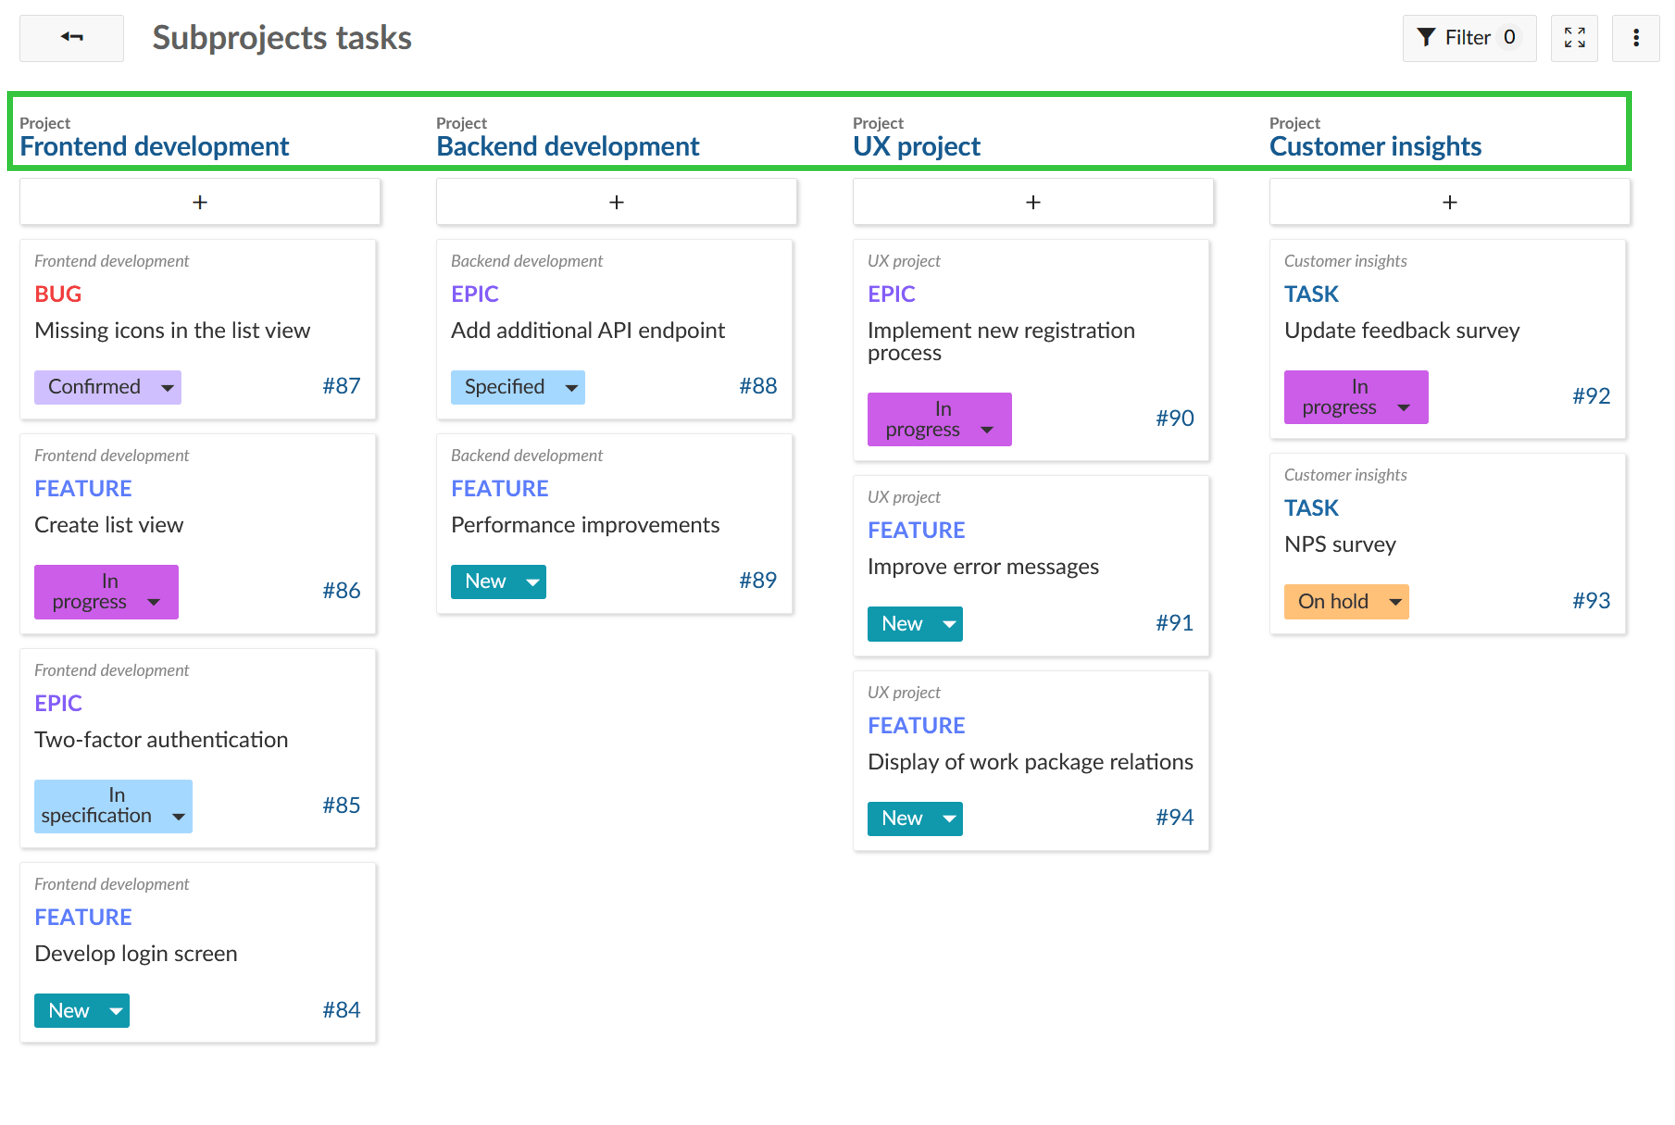Select the In progress badge on Create list view
The width and height of the screenshot is (1675, 1125).
pos(105,591)
